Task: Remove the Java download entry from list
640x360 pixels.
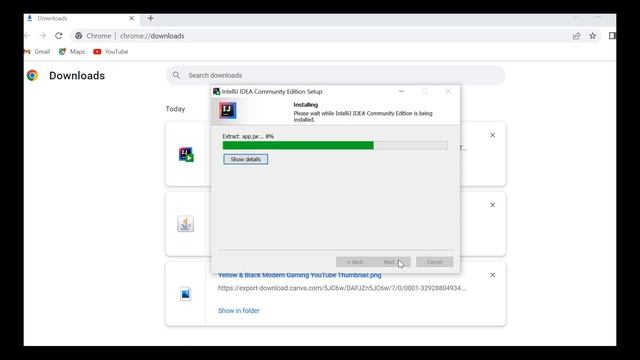Action: pyautogui.click(x=493, y=205)
